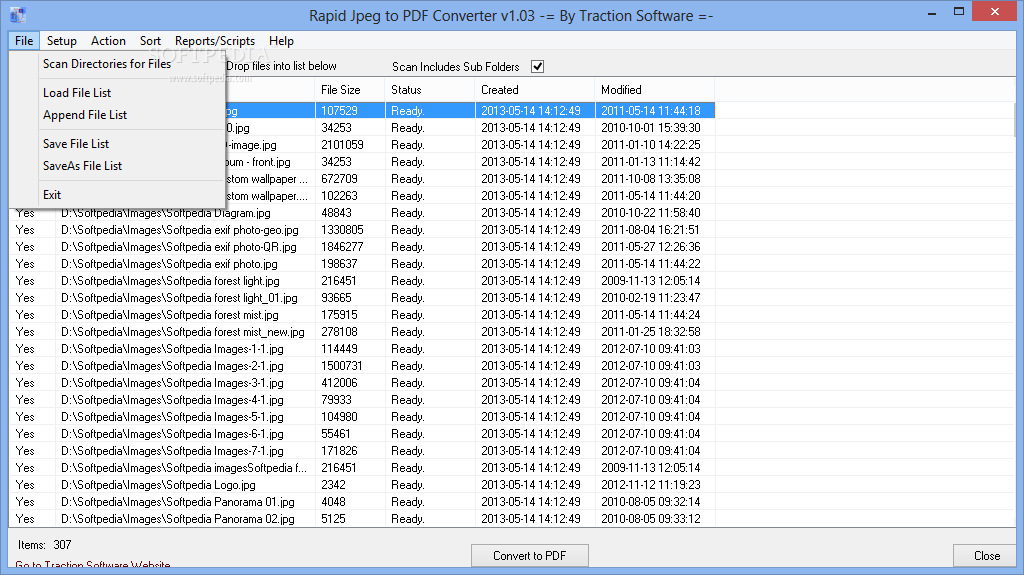Screen dimensions: 1024x575
Task: Click file size value 672709
Action: point(339,179)
